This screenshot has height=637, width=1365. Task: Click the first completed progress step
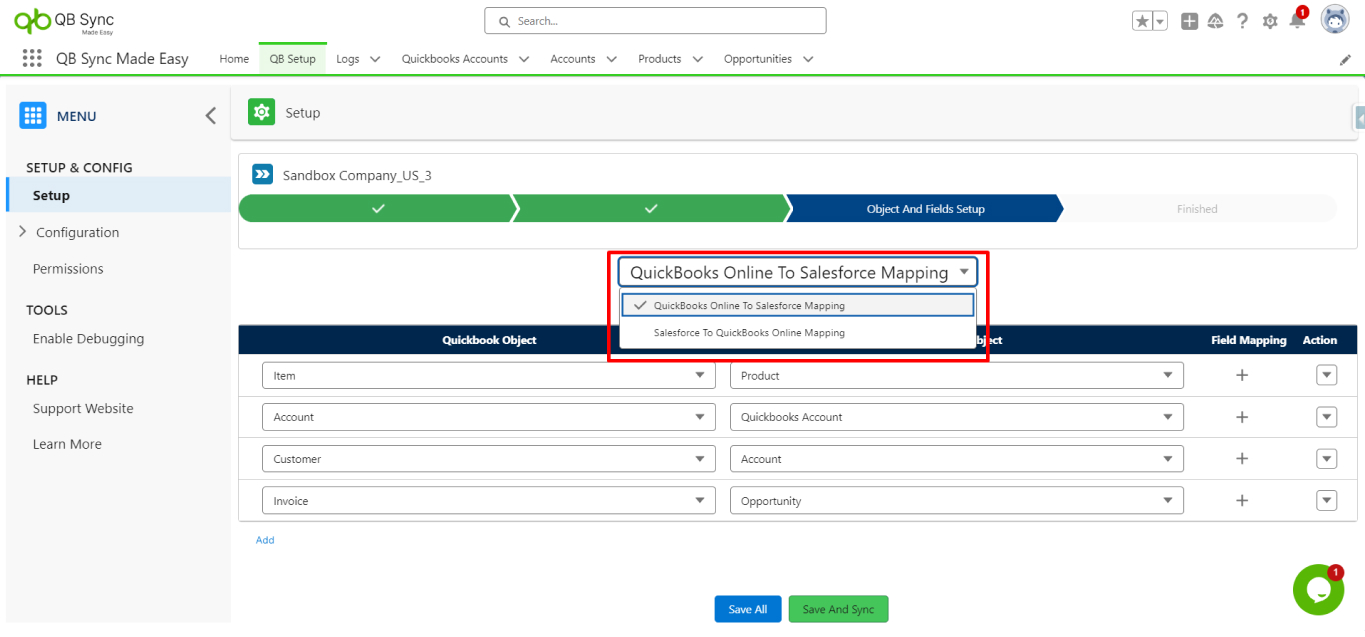click(377, 209)
